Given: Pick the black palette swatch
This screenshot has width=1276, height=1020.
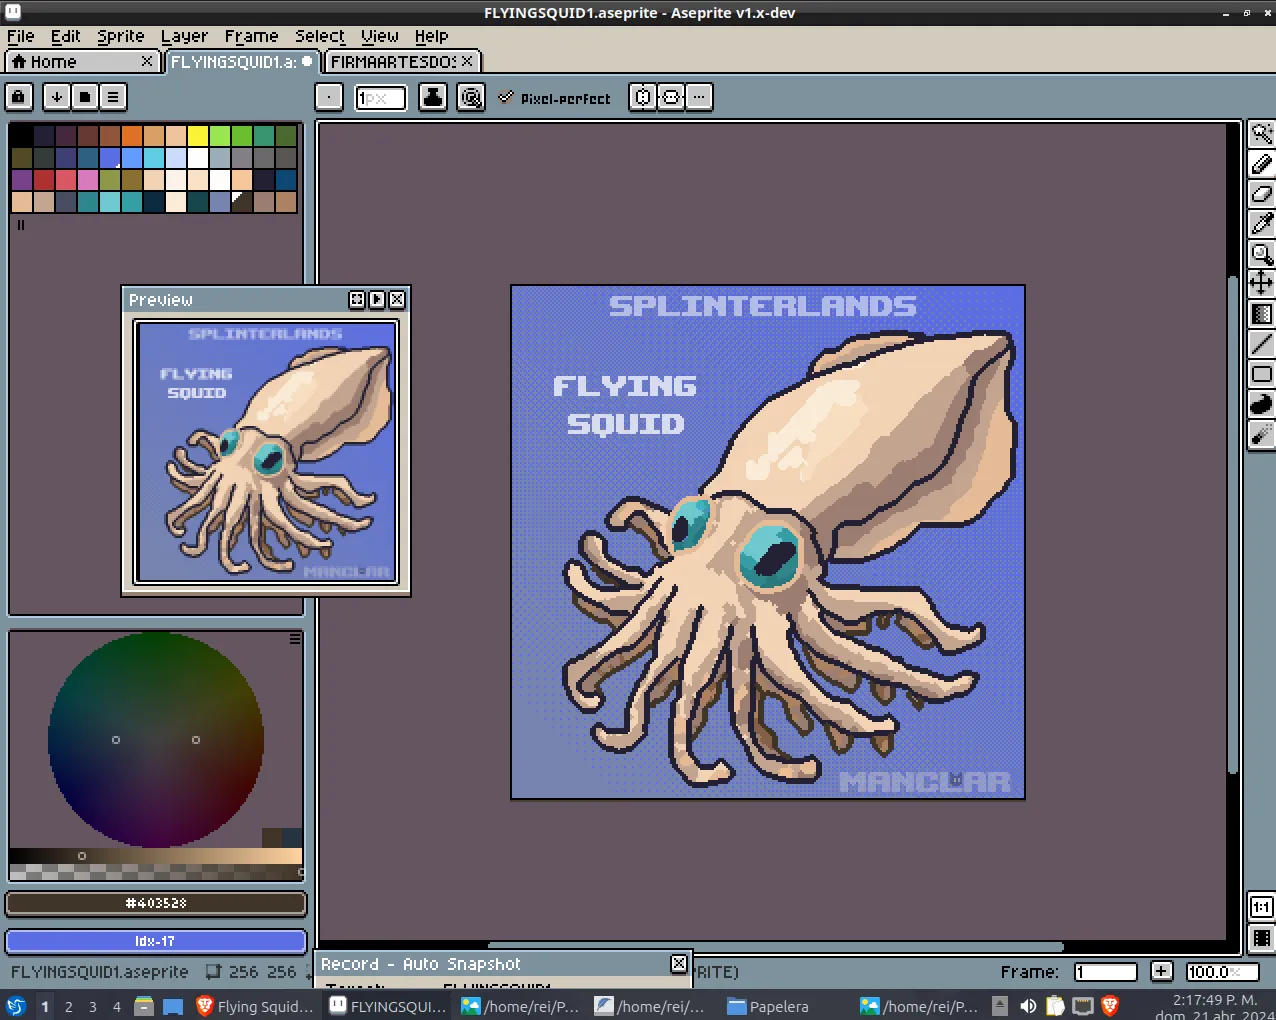Looking at the screenshot, I should (22, 136).
